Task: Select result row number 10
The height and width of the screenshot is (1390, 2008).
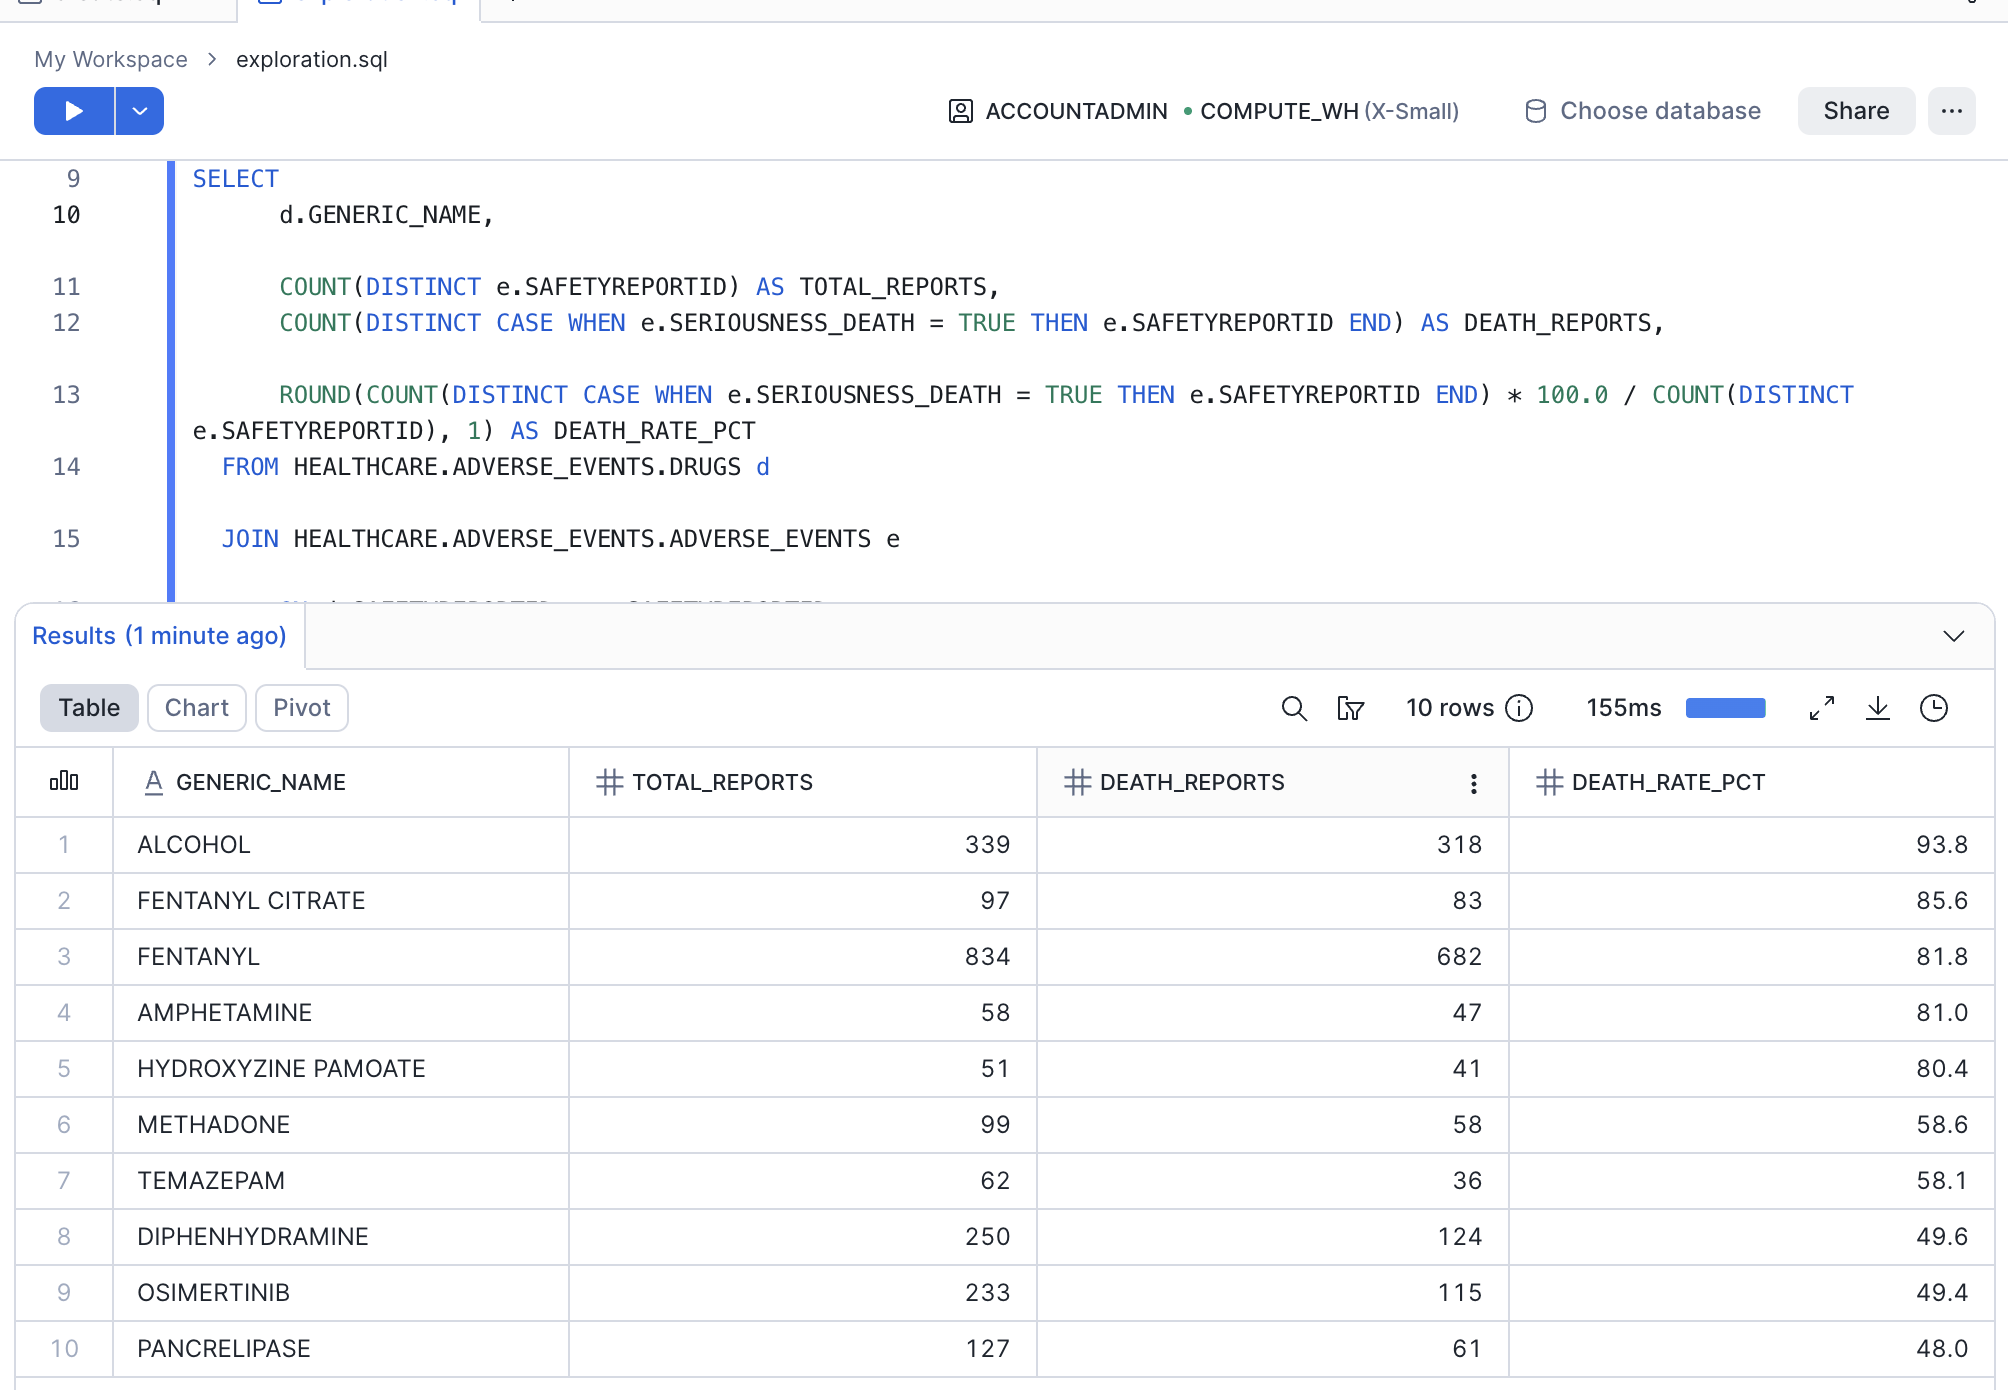Action: coord(64,1349)
